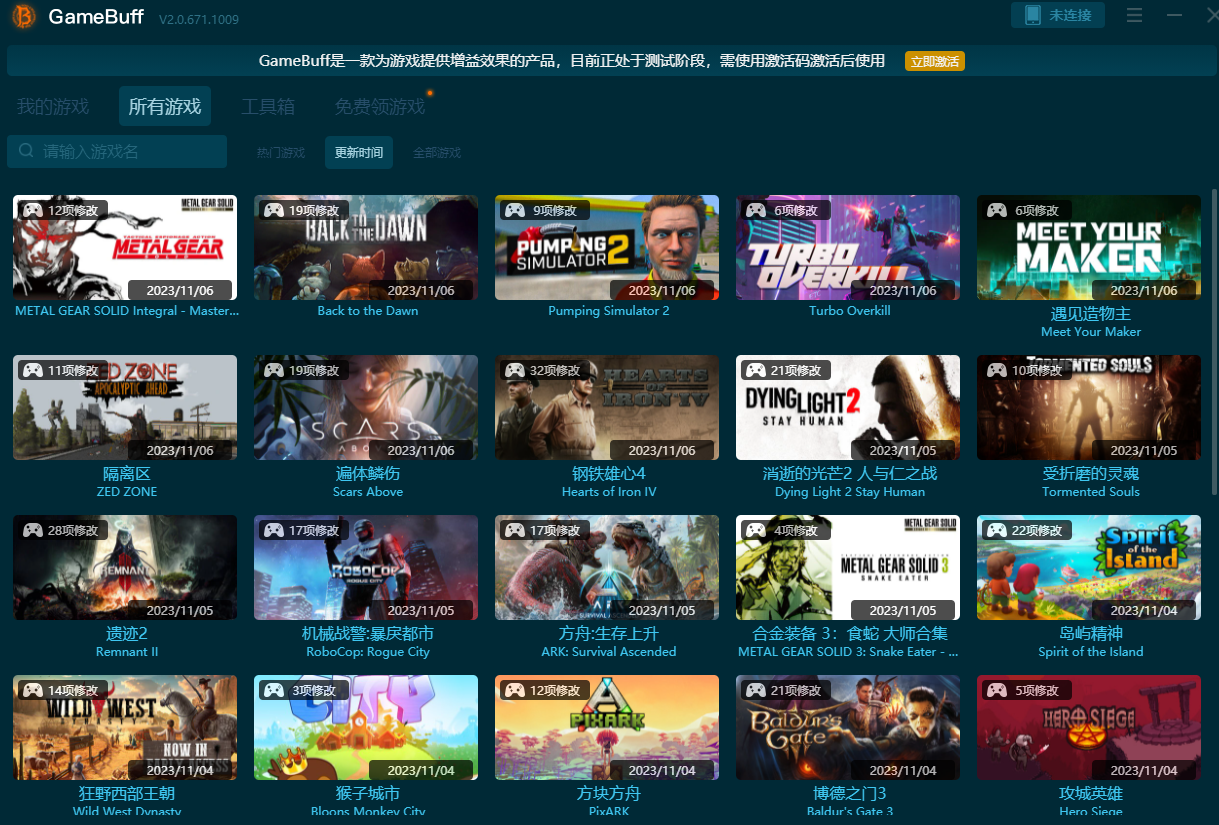Click the controller icon on Scars Above card
This screenshot has height=825, width=1219.
273,370
